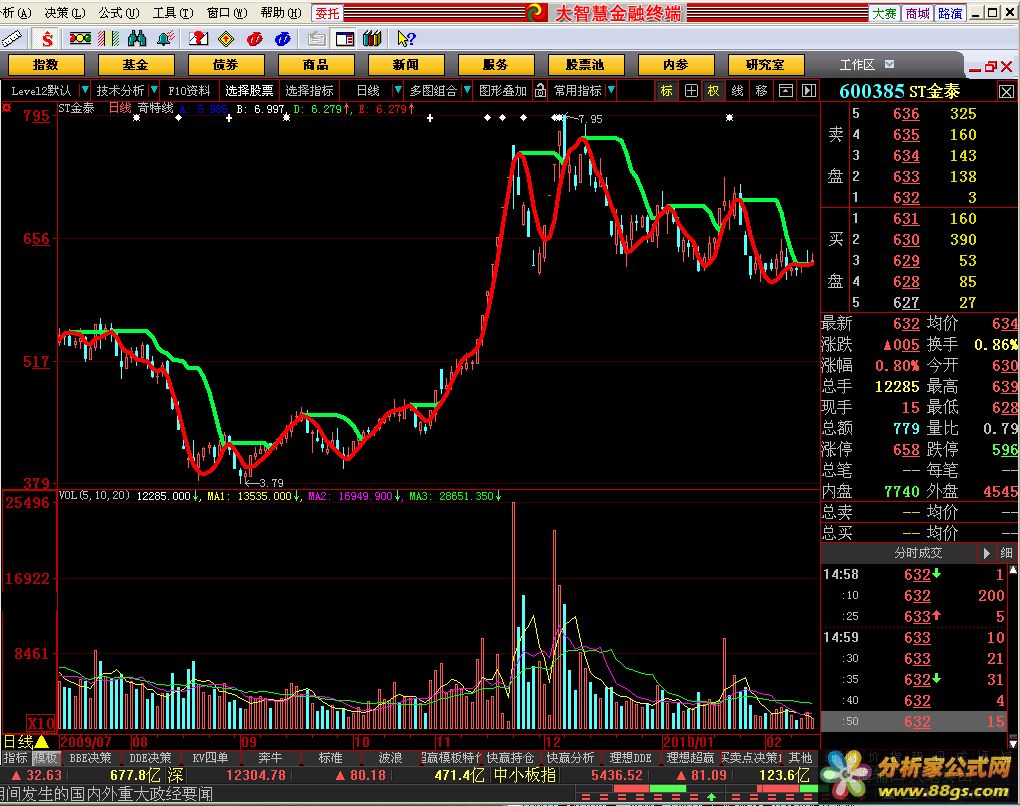Close the 600385 ST金泰 quote panel
This screenshot has width=1020, height=806.
[x=1006, y=92]
